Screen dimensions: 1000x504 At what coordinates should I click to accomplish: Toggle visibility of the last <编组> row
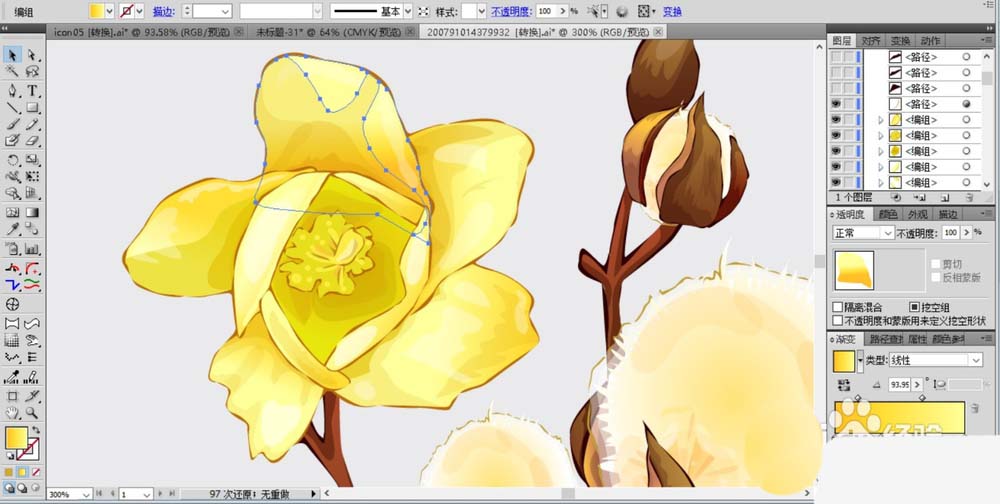[835, 182]
